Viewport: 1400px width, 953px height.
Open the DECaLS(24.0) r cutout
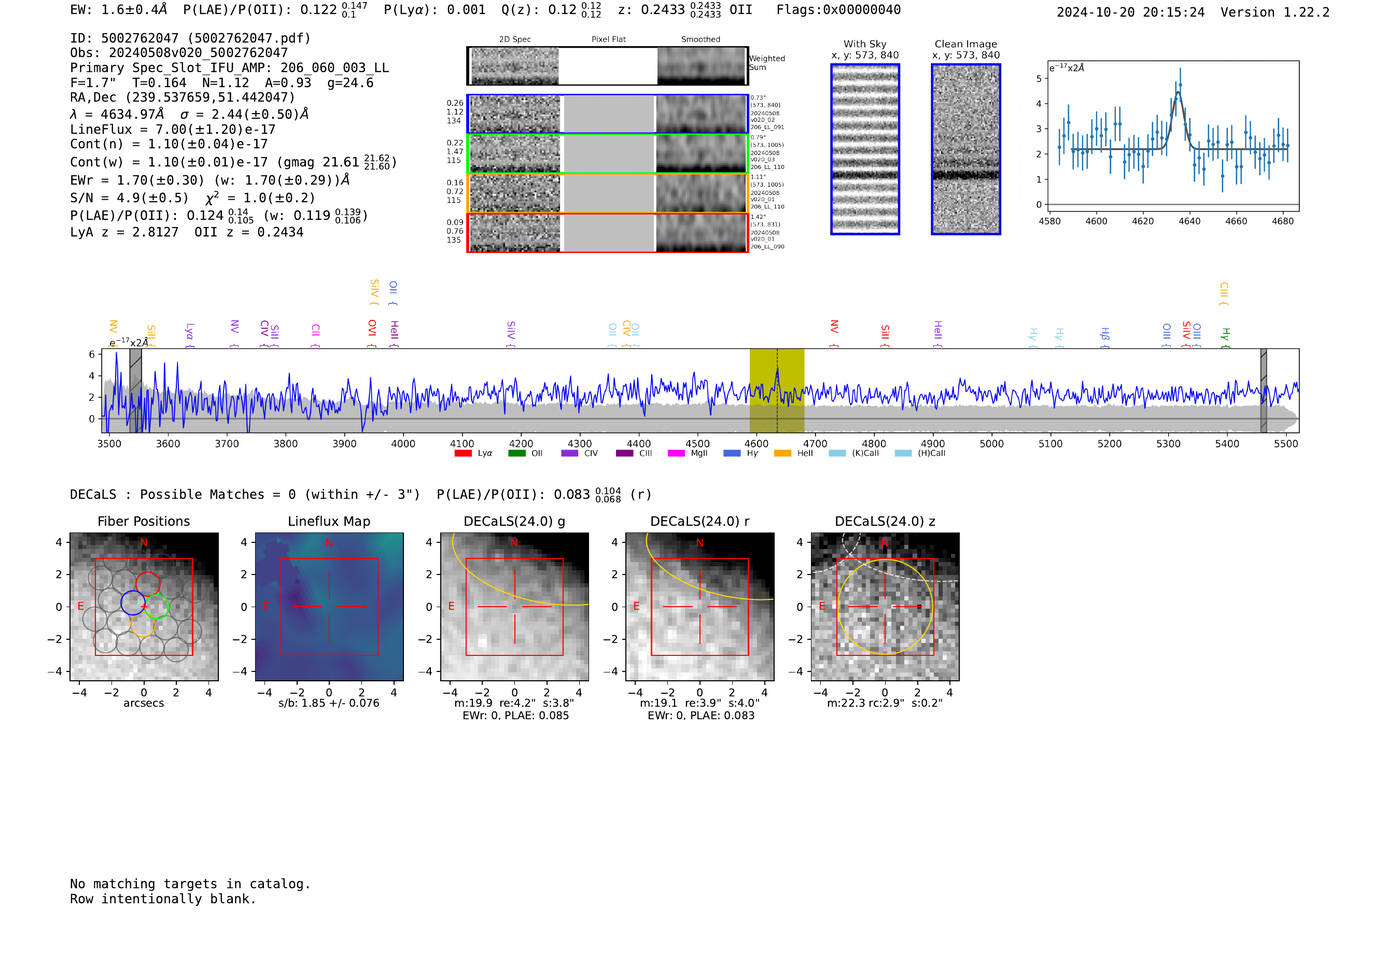699,607
